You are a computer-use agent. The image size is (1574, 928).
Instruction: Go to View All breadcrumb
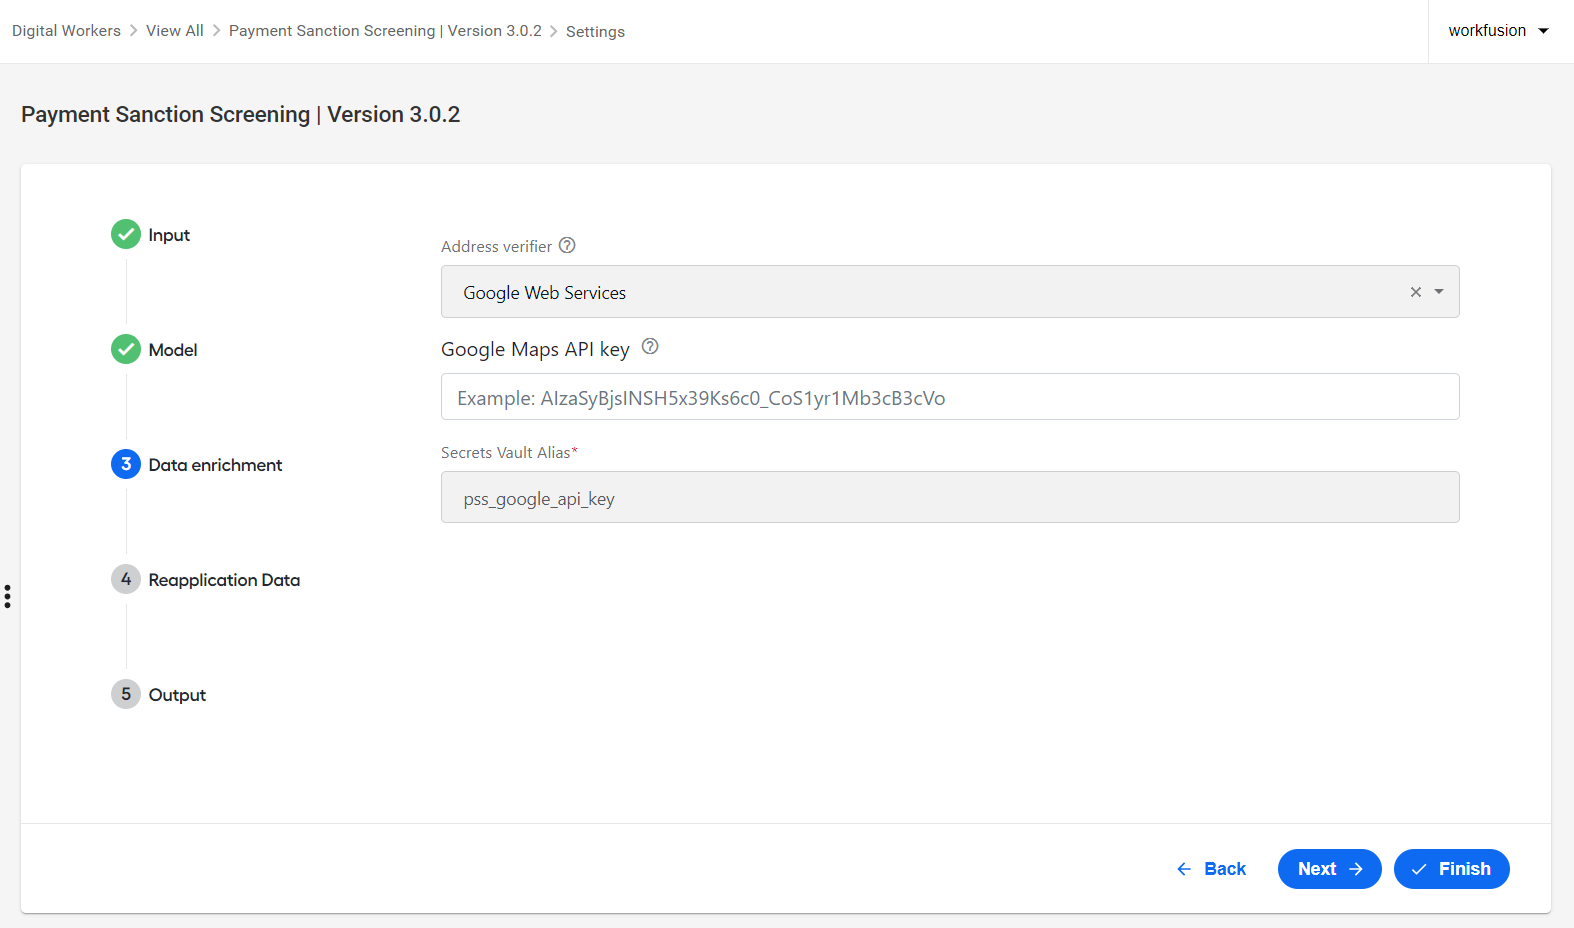click(175, 31)
